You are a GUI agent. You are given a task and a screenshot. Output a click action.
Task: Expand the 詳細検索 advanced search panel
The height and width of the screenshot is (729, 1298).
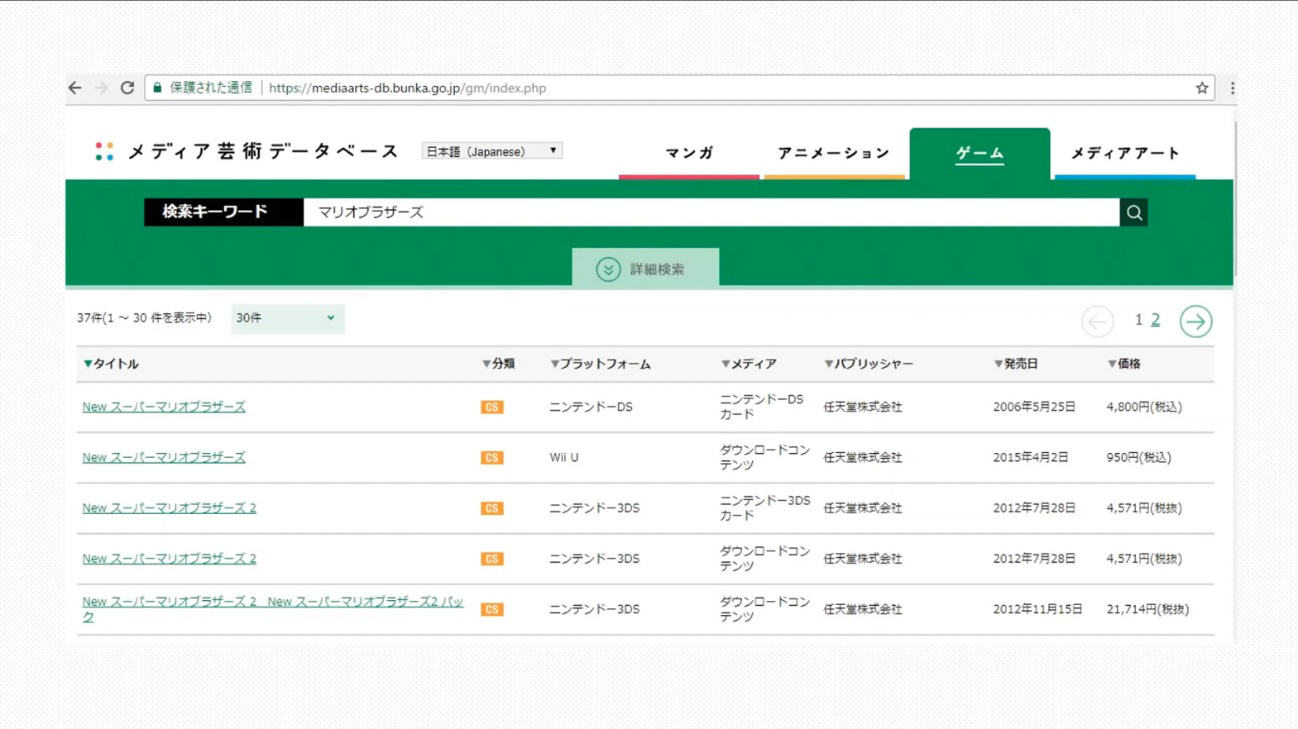[645, 269]
